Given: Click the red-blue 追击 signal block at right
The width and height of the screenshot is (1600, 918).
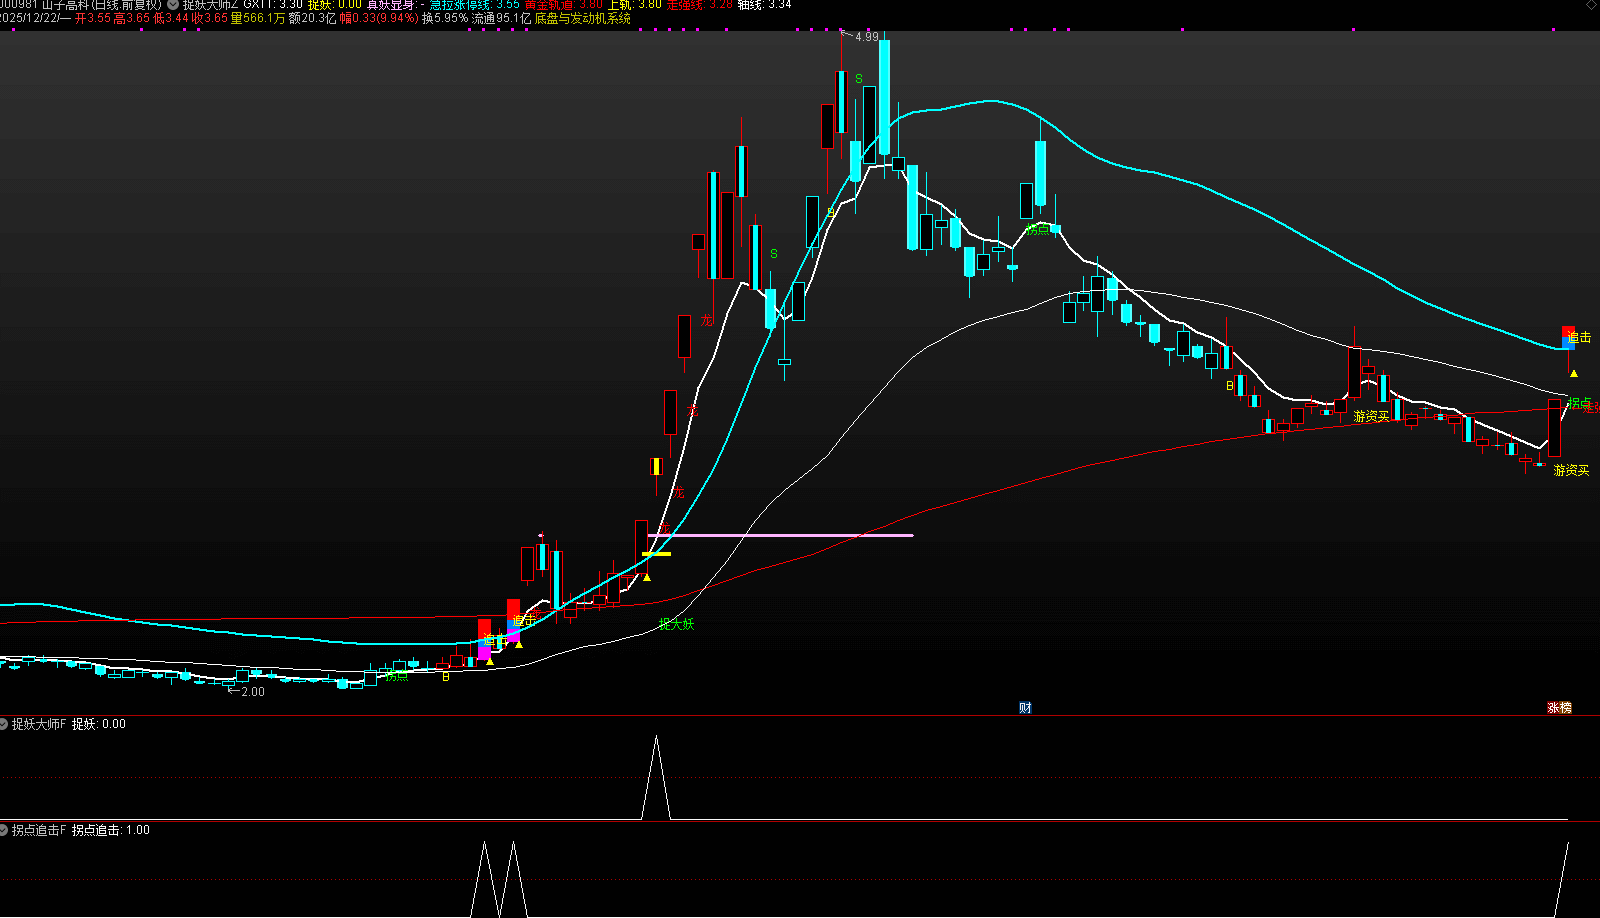Looking at the screenshot, I should [x=1568, y=338].
